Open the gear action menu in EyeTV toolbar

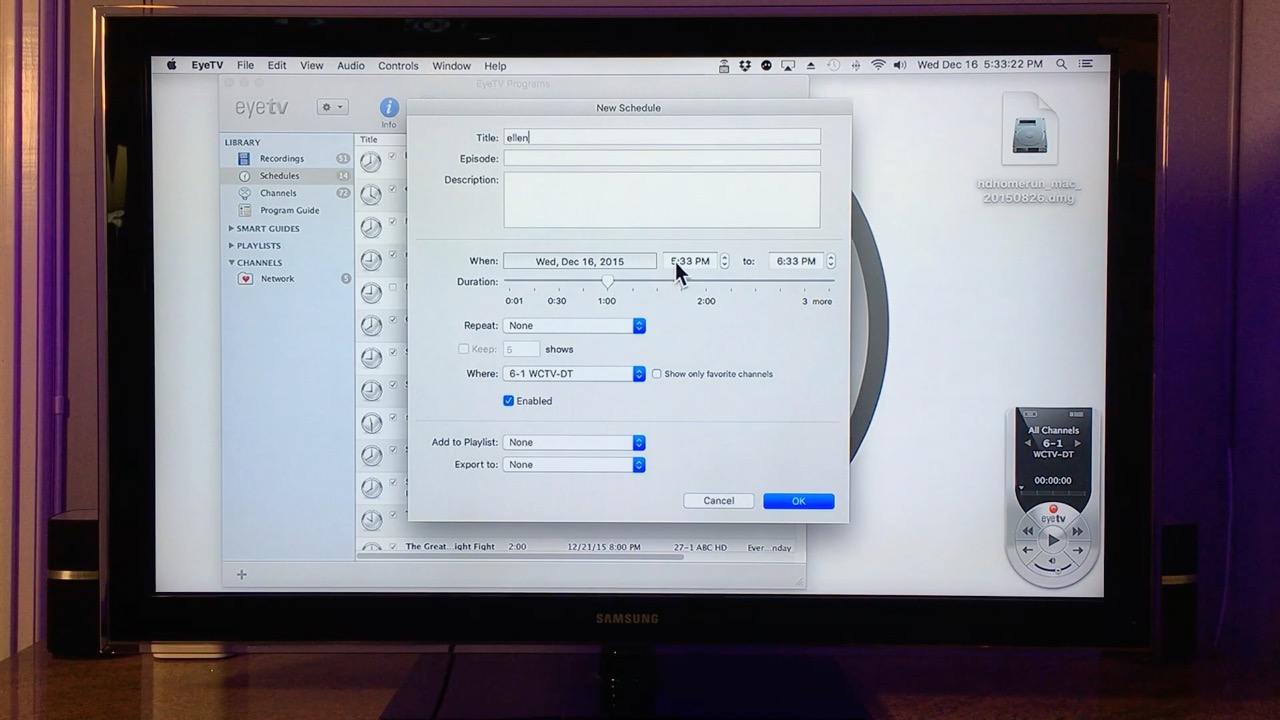point(331,107)
